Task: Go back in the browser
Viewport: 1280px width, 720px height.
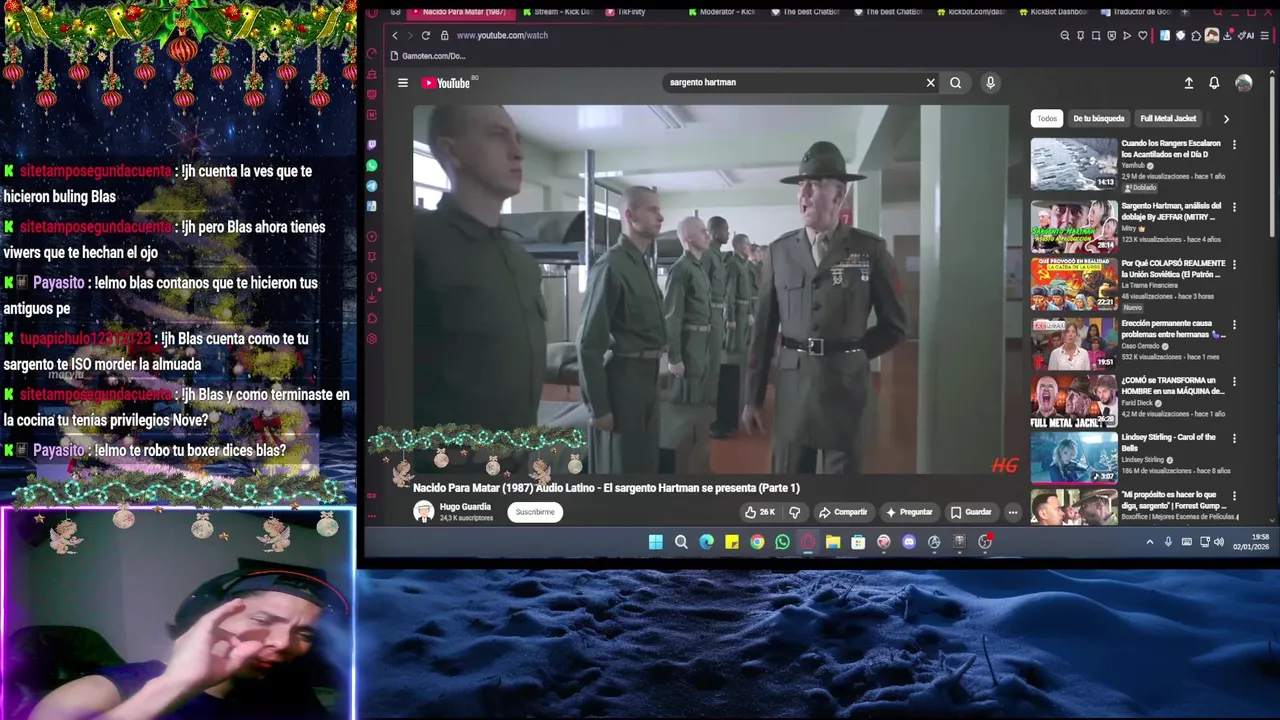Action: click(394, 35)
